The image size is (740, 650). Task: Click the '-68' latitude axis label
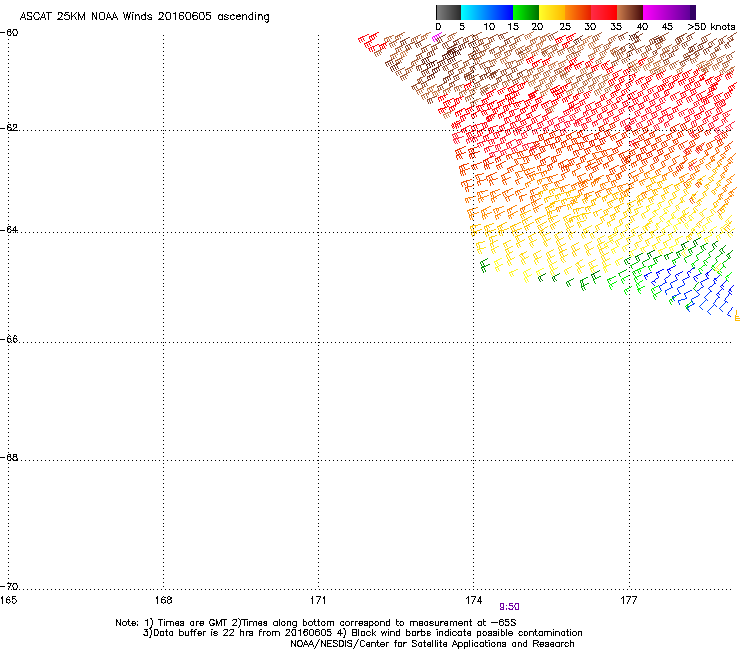pos(9,458)
